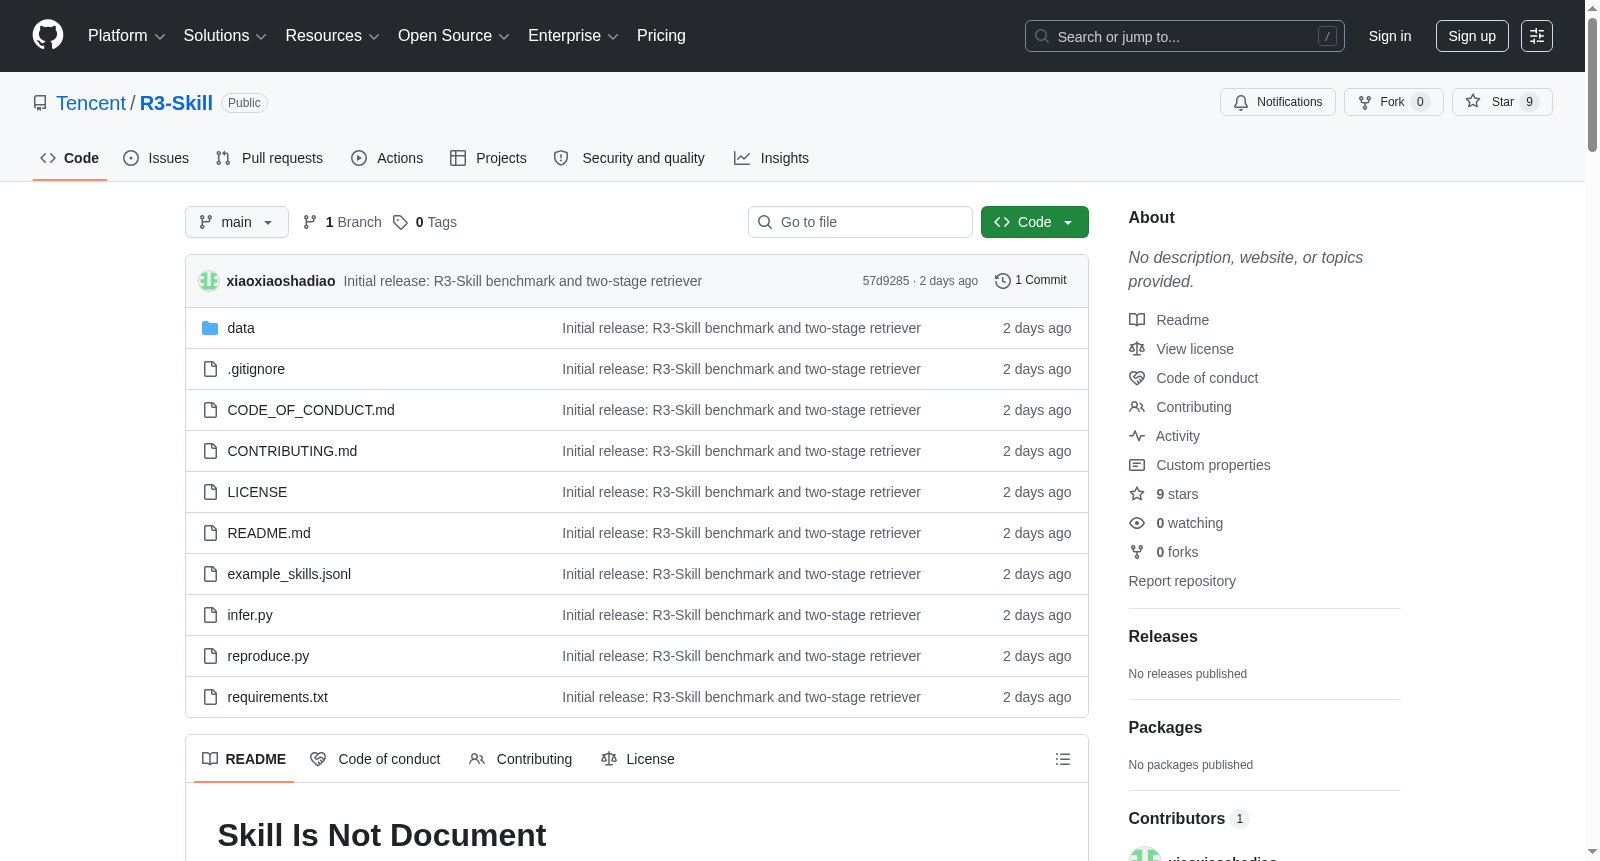Open xiaoxiaoshadiao's profile from commit bar
The image size is (1600, 861).
[281, 281]
